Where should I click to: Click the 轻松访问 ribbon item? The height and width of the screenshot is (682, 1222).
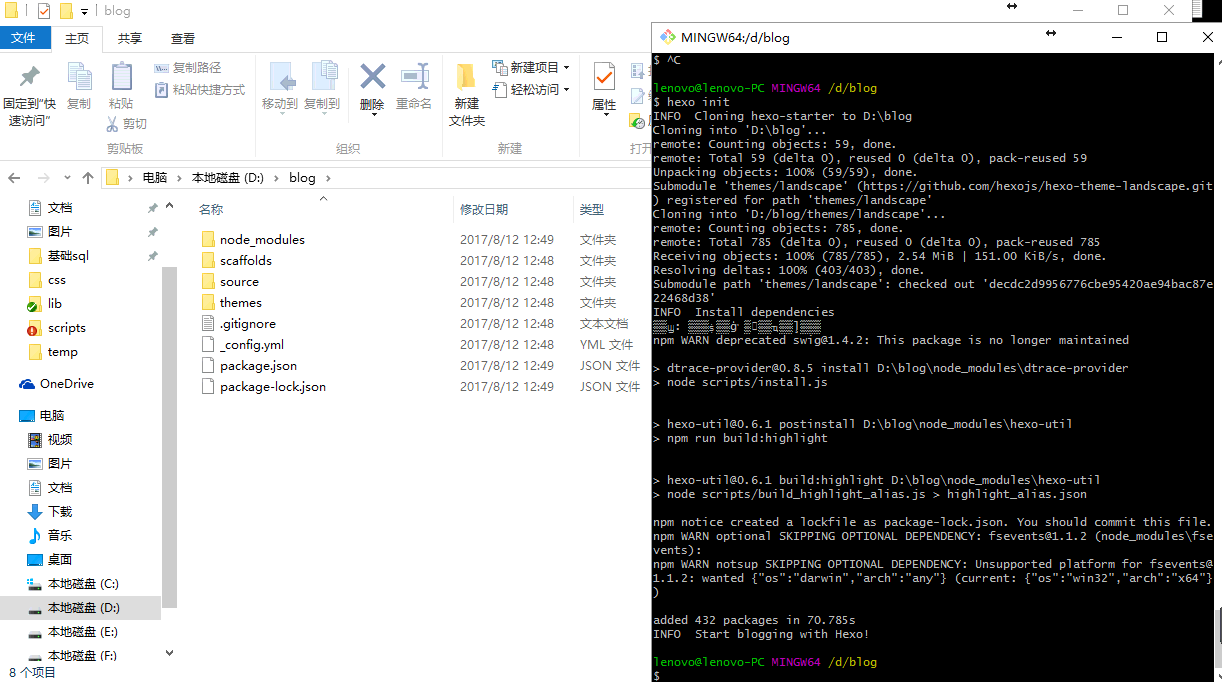pyautogui.click(x=530, y=89)
